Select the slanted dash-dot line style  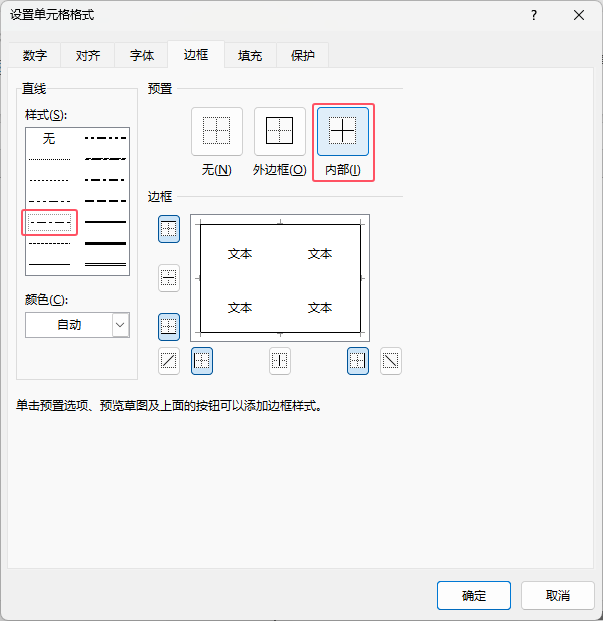click(x=105, y=159)
